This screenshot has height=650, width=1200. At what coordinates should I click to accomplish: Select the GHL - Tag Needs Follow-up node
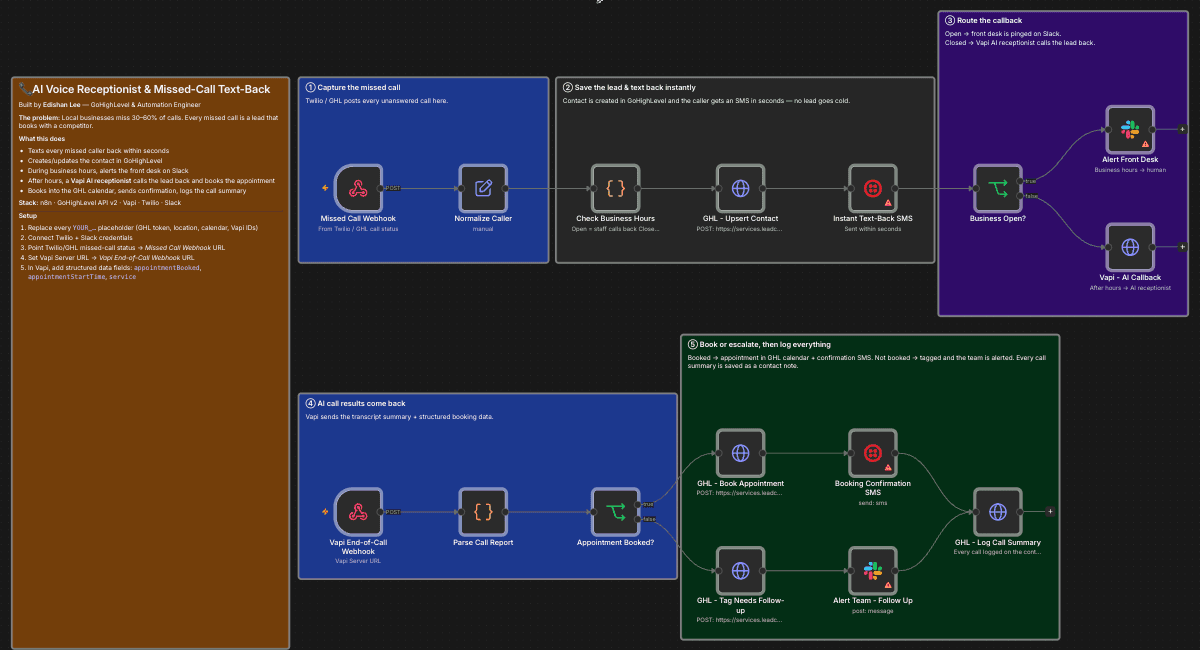click(x=741, y=570)
